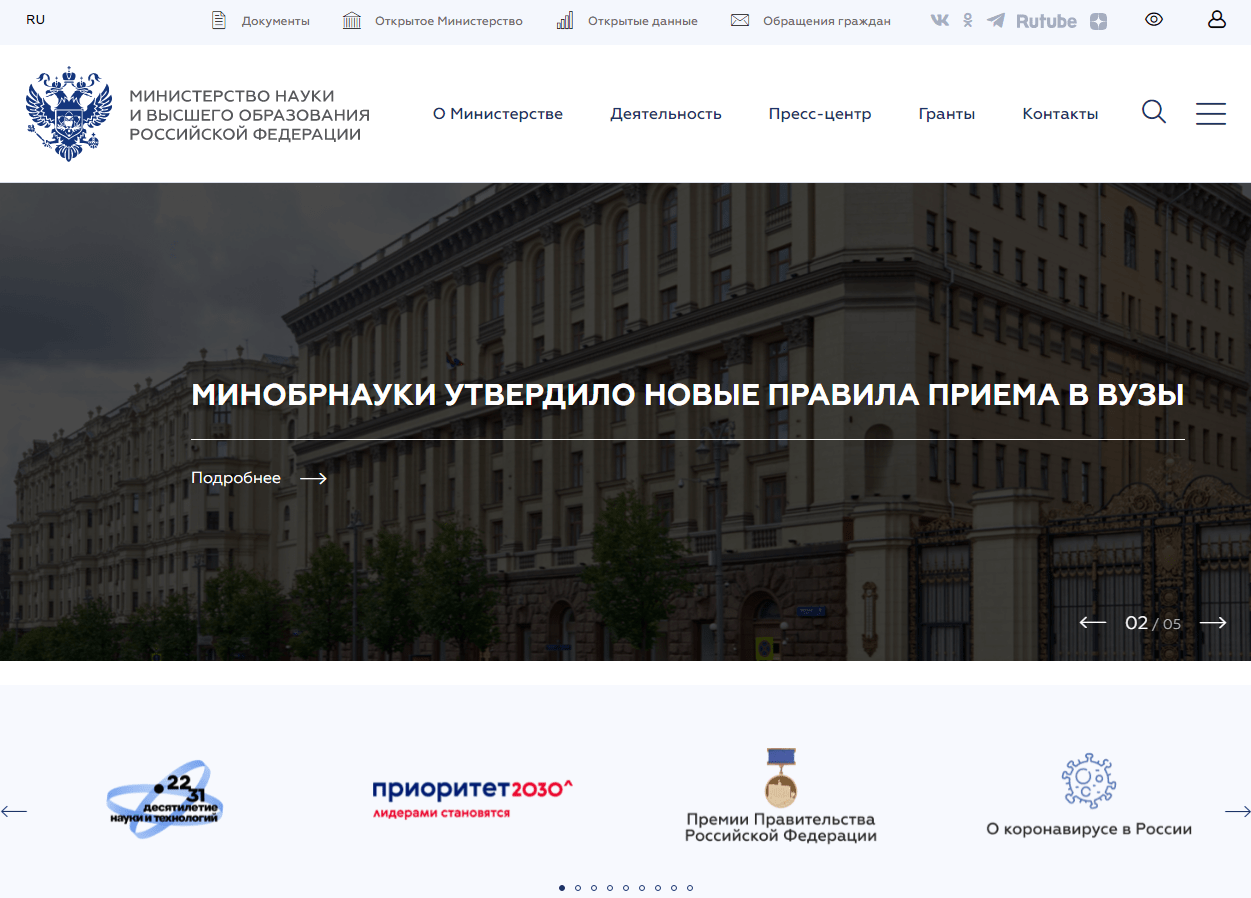This screenshot has height=898, width=1251.
Task: Select the second logo carousel dot
Action: 578,888
